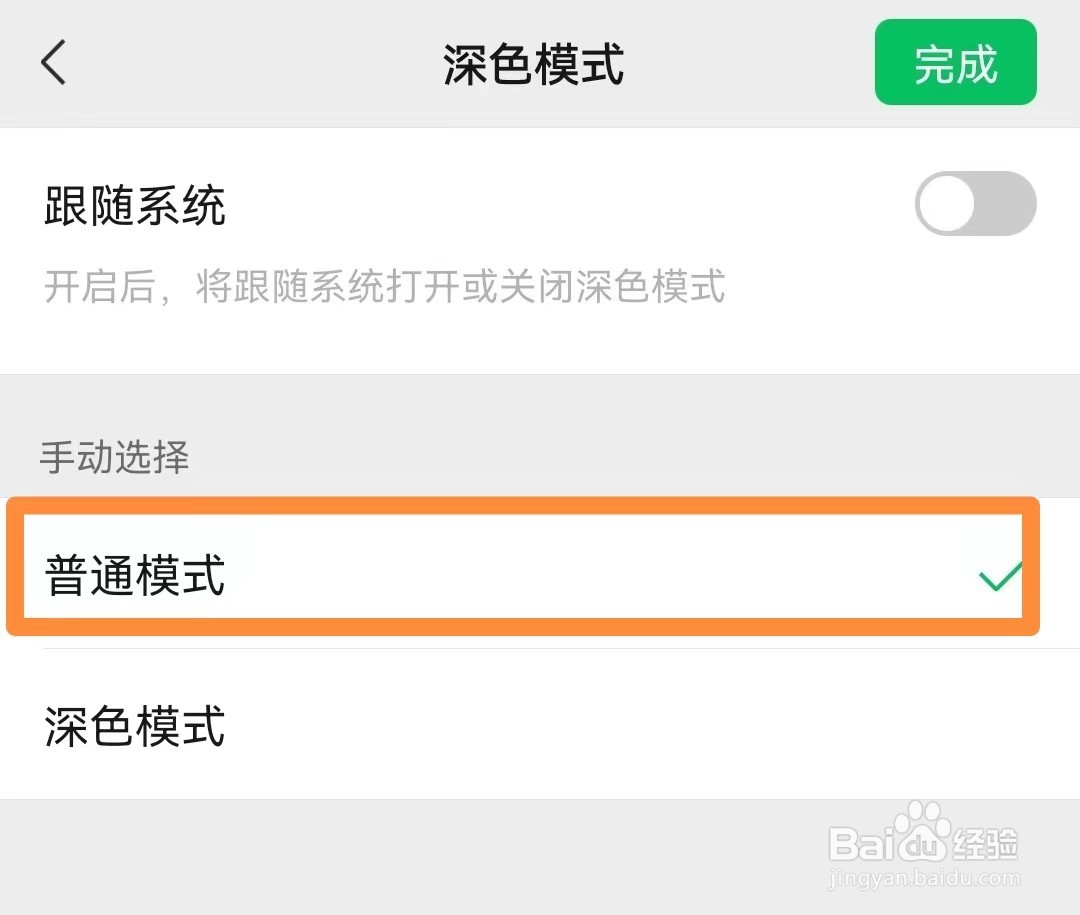Screen dimensions: 1080x915
Task: Click the 经验 watermark text
Action: click(x=985, y=845)
